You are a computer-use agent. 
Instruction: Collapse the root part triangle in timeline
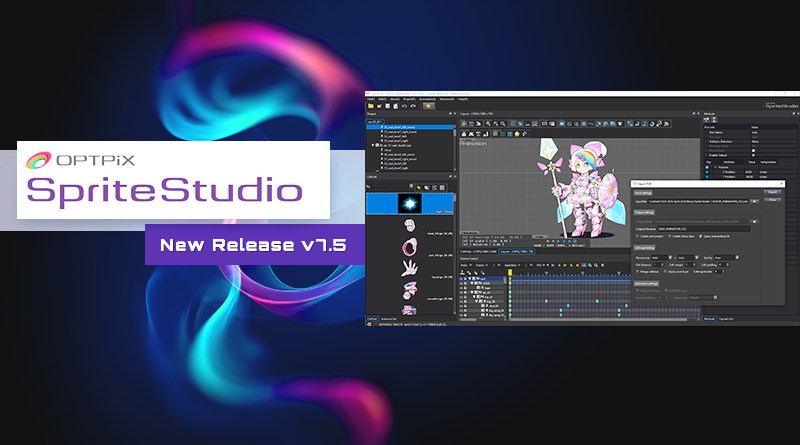point(470,278)
